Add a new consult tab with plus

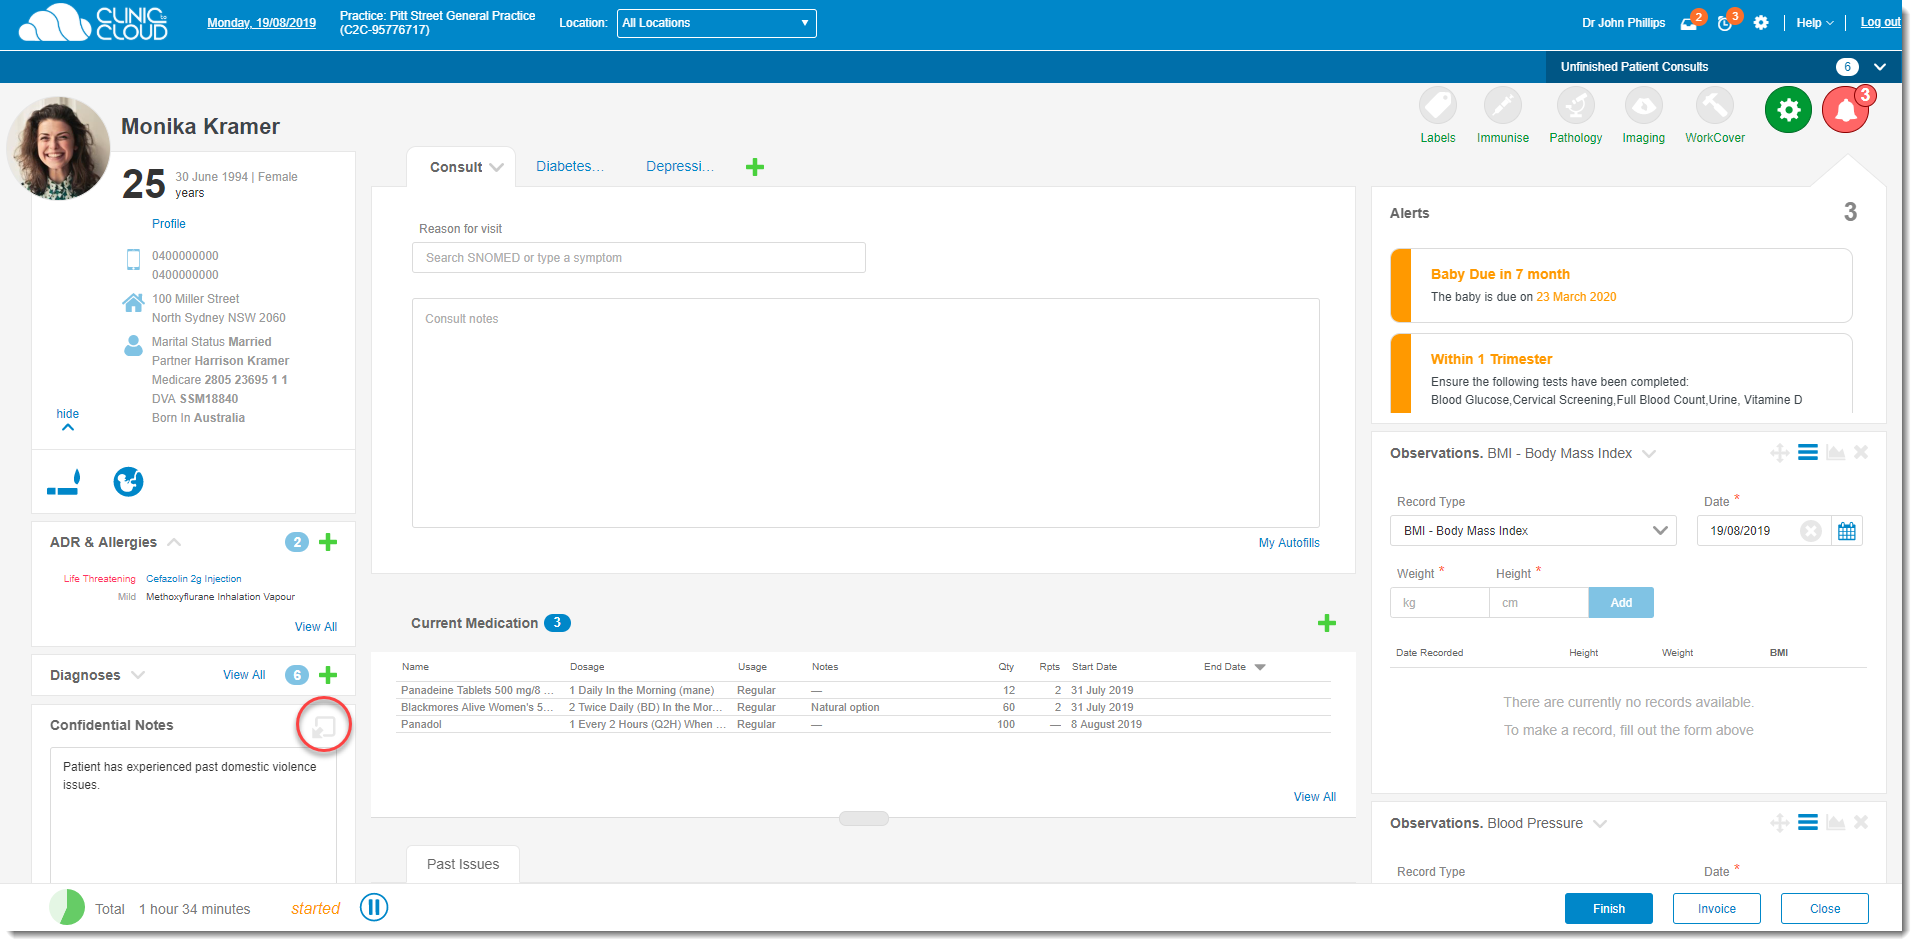pos(755,167)
